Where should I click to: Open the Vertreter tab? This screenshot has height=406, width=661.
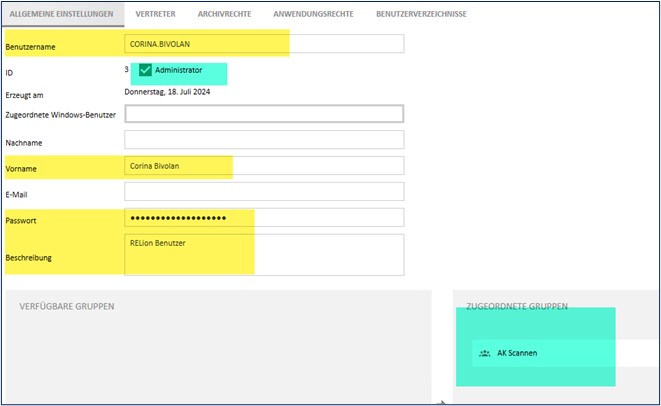pos(156,14)
